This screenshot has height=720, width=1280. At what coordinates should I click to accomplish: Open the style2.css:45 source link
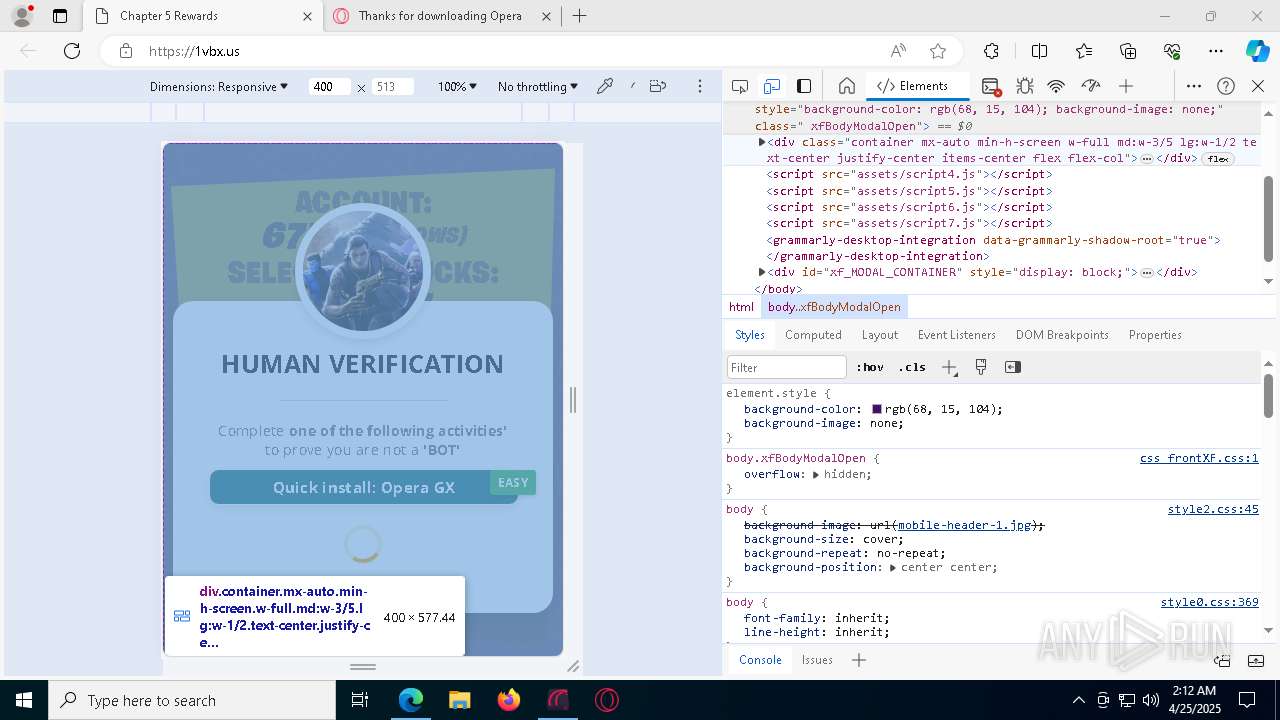1213,509
